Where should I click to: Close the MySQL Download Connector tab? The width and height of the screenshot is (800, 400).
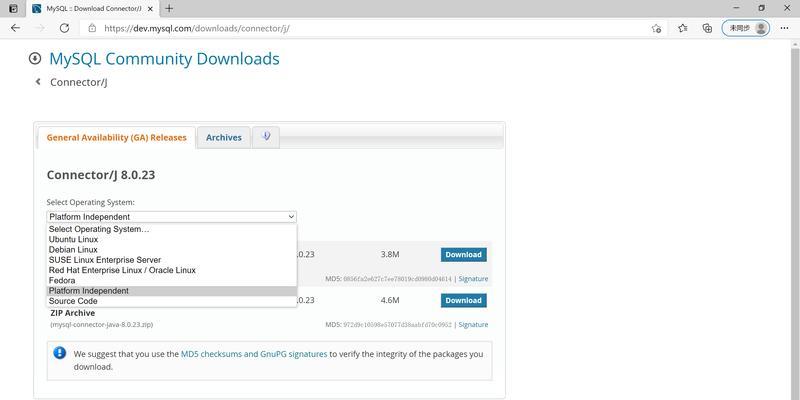click(150, 9)
